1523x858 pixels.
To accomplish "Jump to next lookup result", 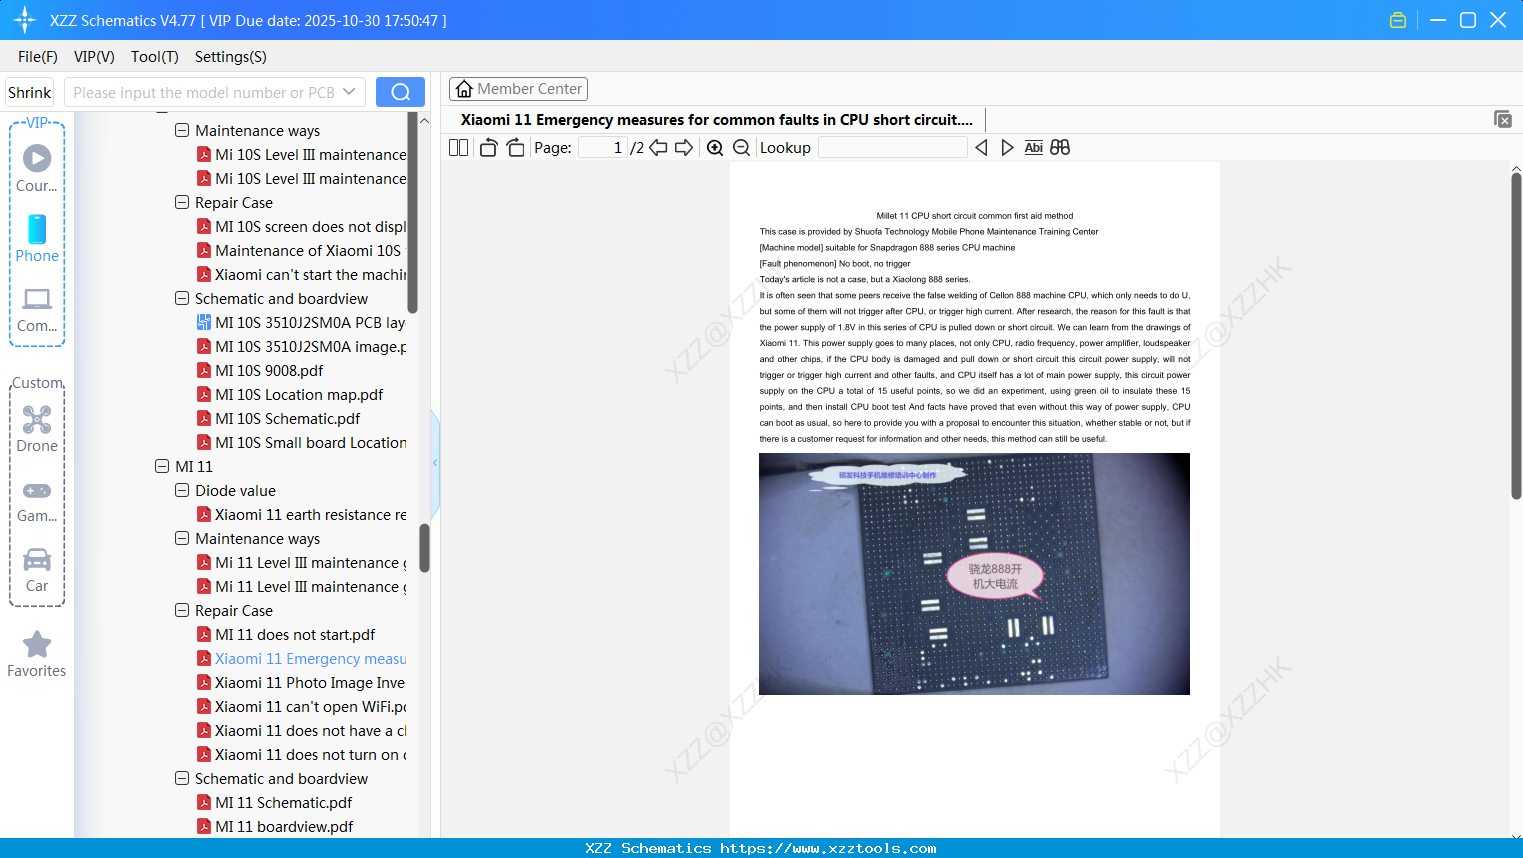I will (x=1007, y=148).
